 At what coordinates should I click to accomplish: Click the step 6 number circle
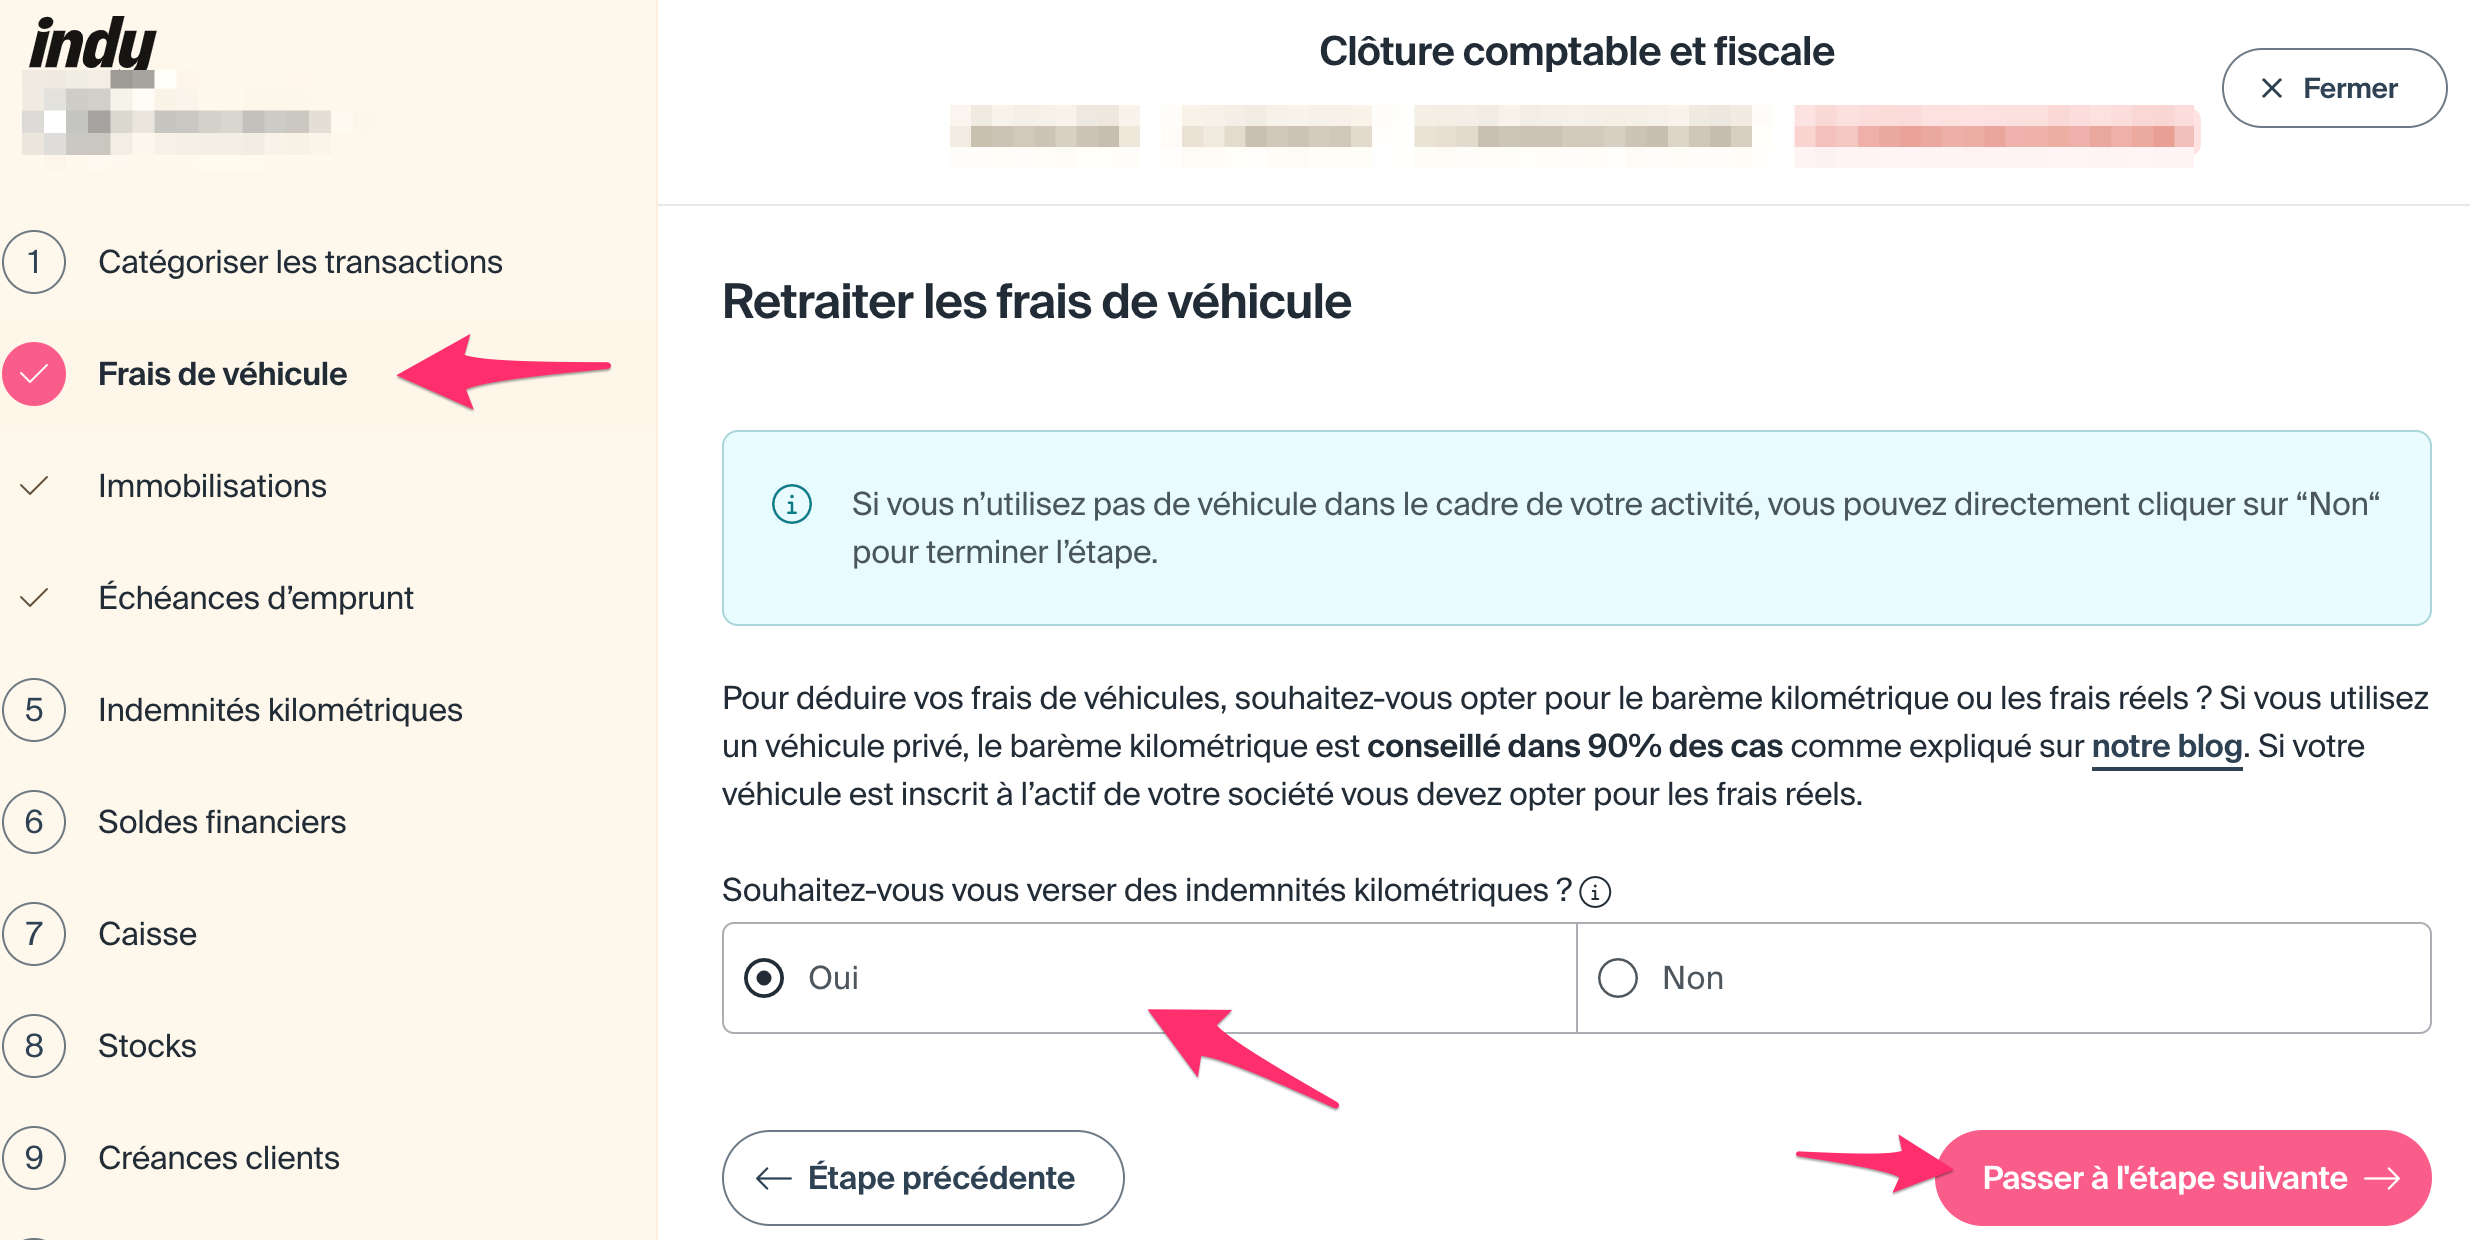(x=34, y=822)
